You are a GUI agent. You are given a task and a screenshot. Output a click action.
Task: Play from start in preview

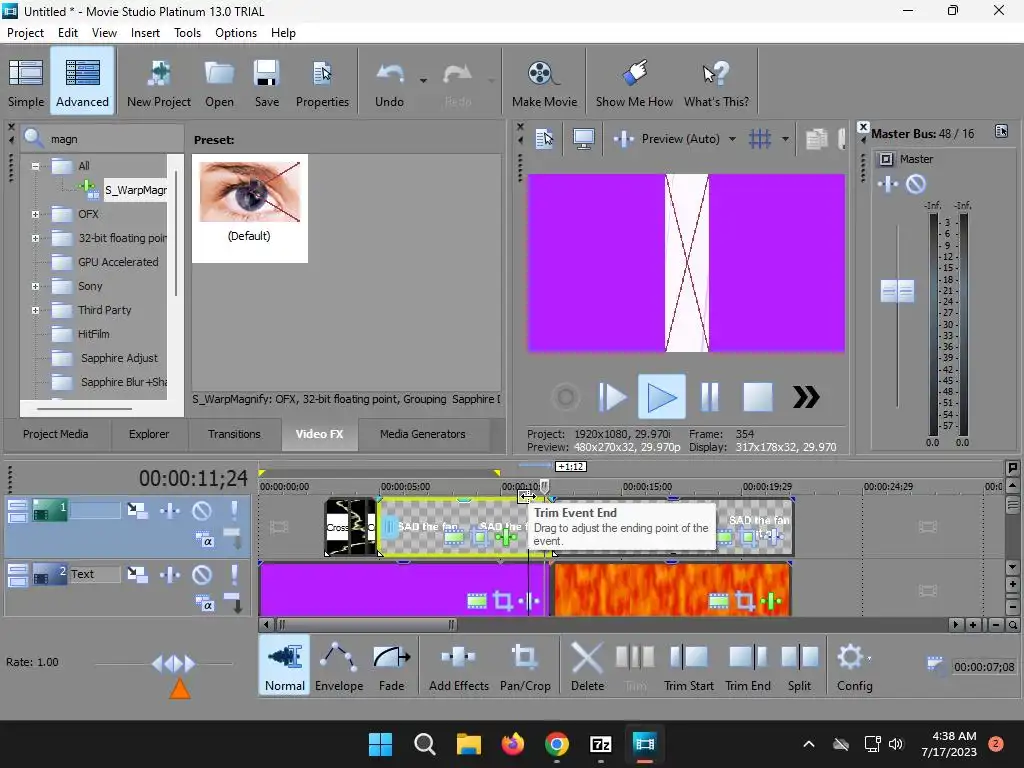(x=612, y=397)
